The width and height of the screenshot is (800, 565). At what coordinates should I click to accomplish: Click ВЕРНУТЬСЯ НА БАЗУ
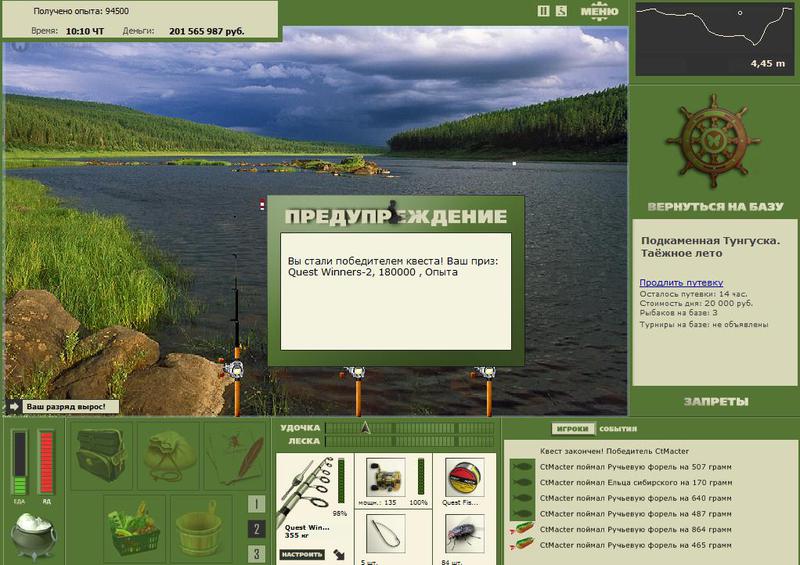coord(715,207)
